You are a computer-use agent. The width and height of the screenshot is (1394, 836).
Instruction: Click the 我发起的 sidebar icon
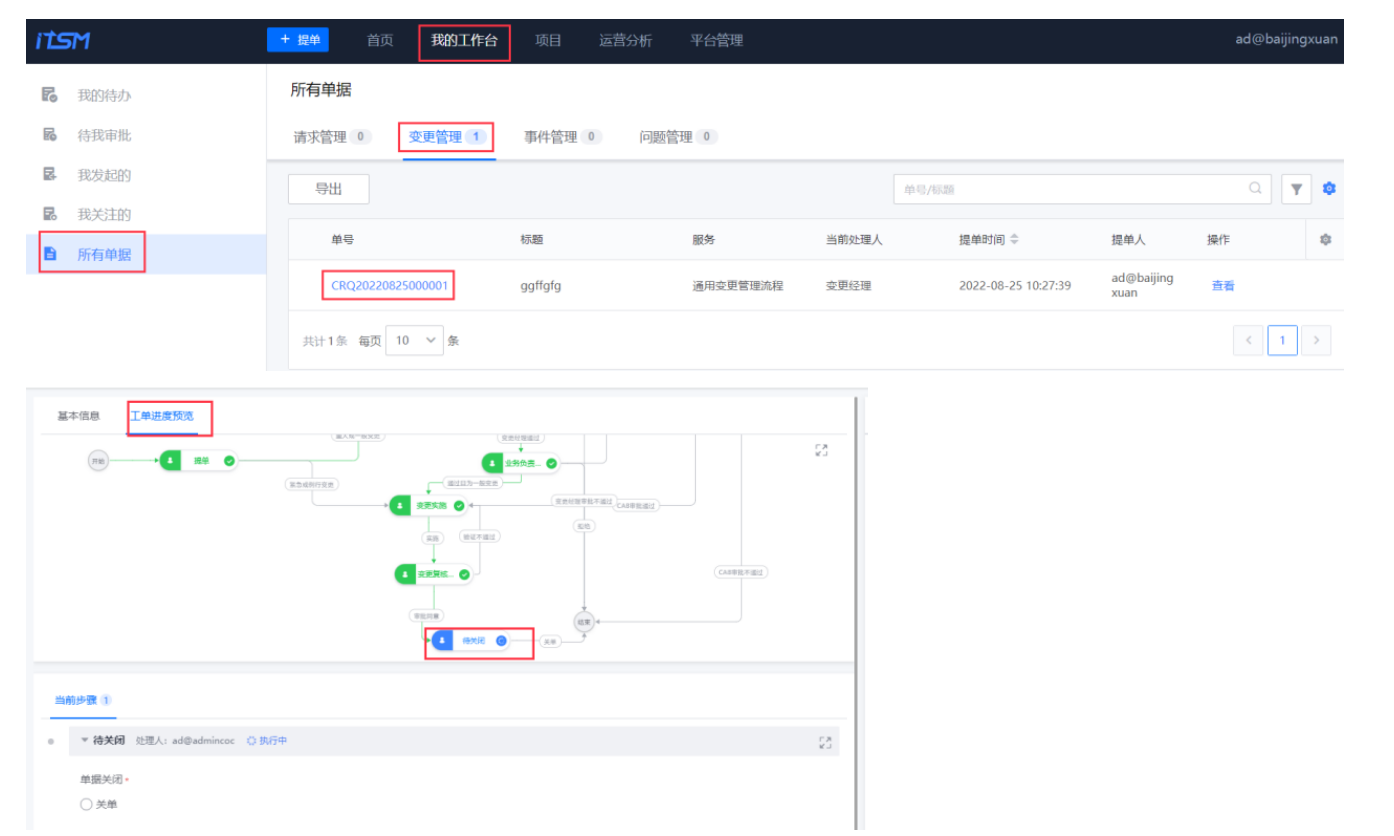(x=49, y=174)
